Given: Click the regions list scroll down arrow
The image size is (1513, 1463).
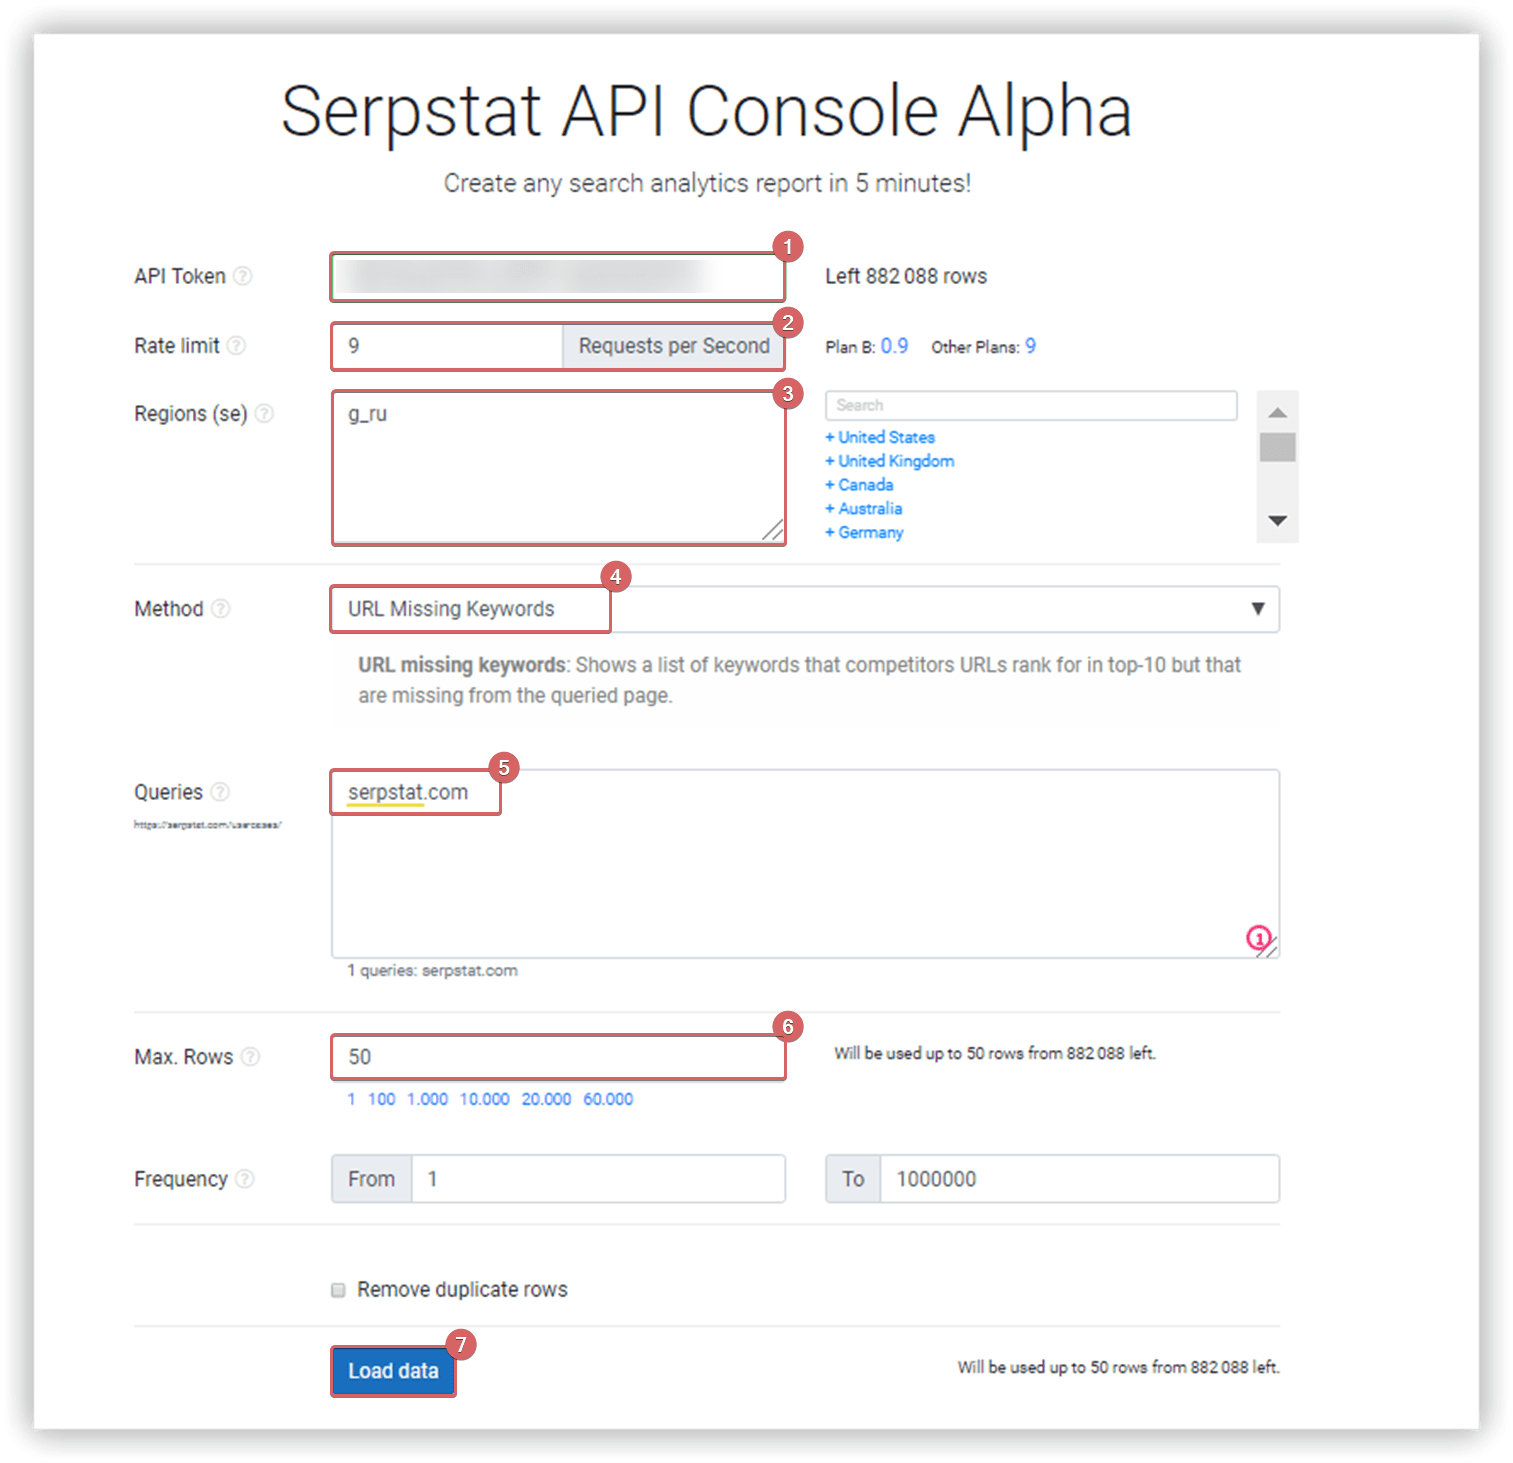Looking at the screenshot, I should pos(1277,521).
